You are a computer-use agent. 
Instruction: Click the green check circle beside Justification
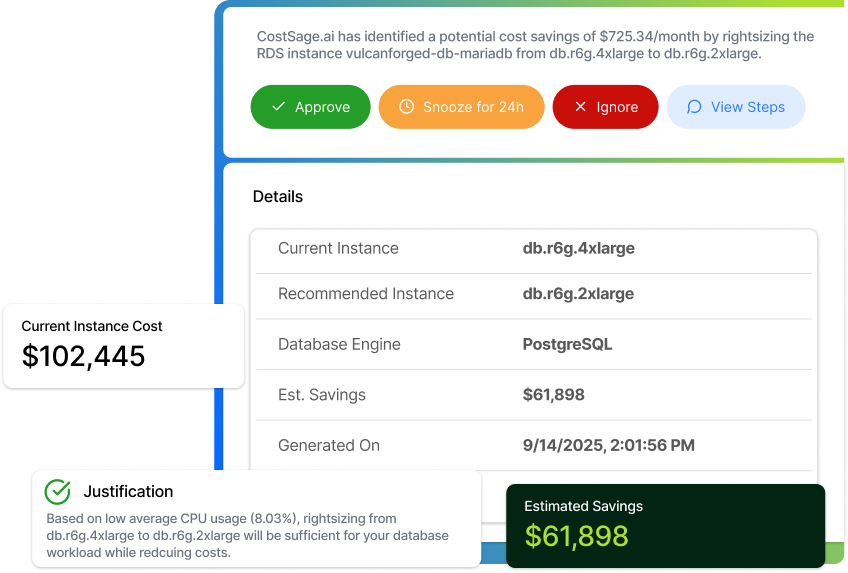click(58, 491)
